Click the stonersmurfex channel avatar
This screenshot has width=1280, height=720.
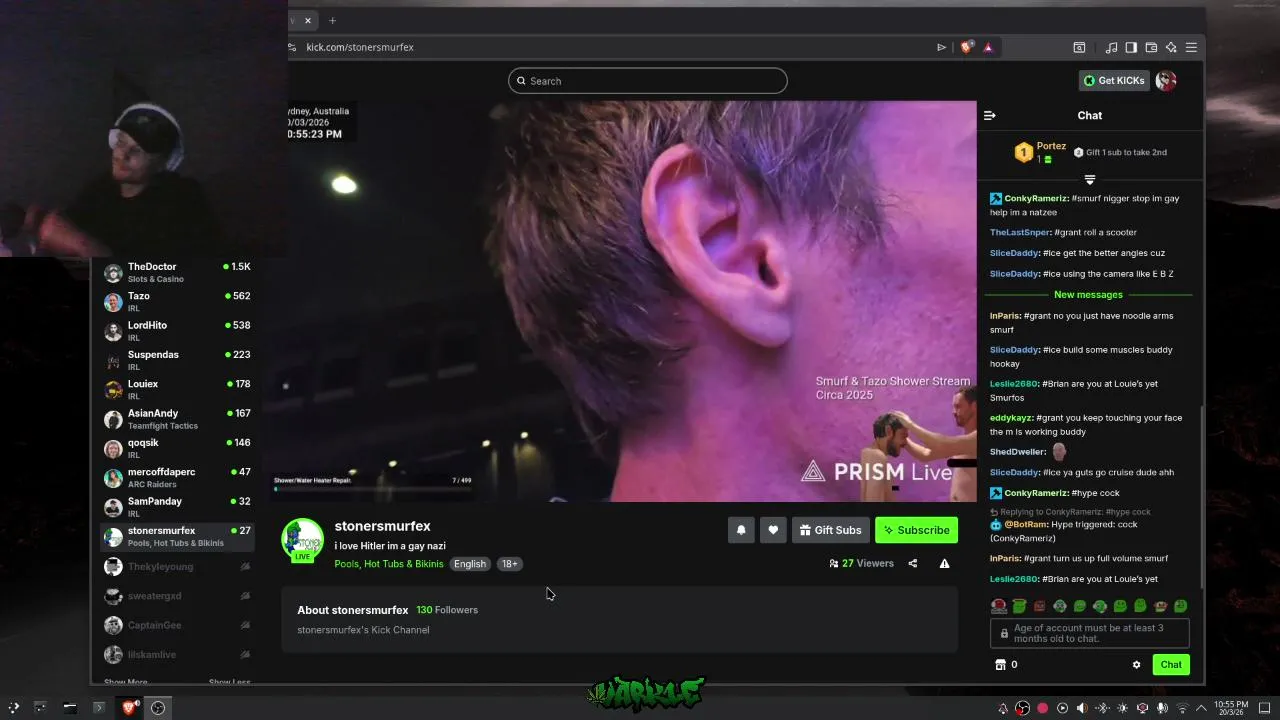coord(302,540)
